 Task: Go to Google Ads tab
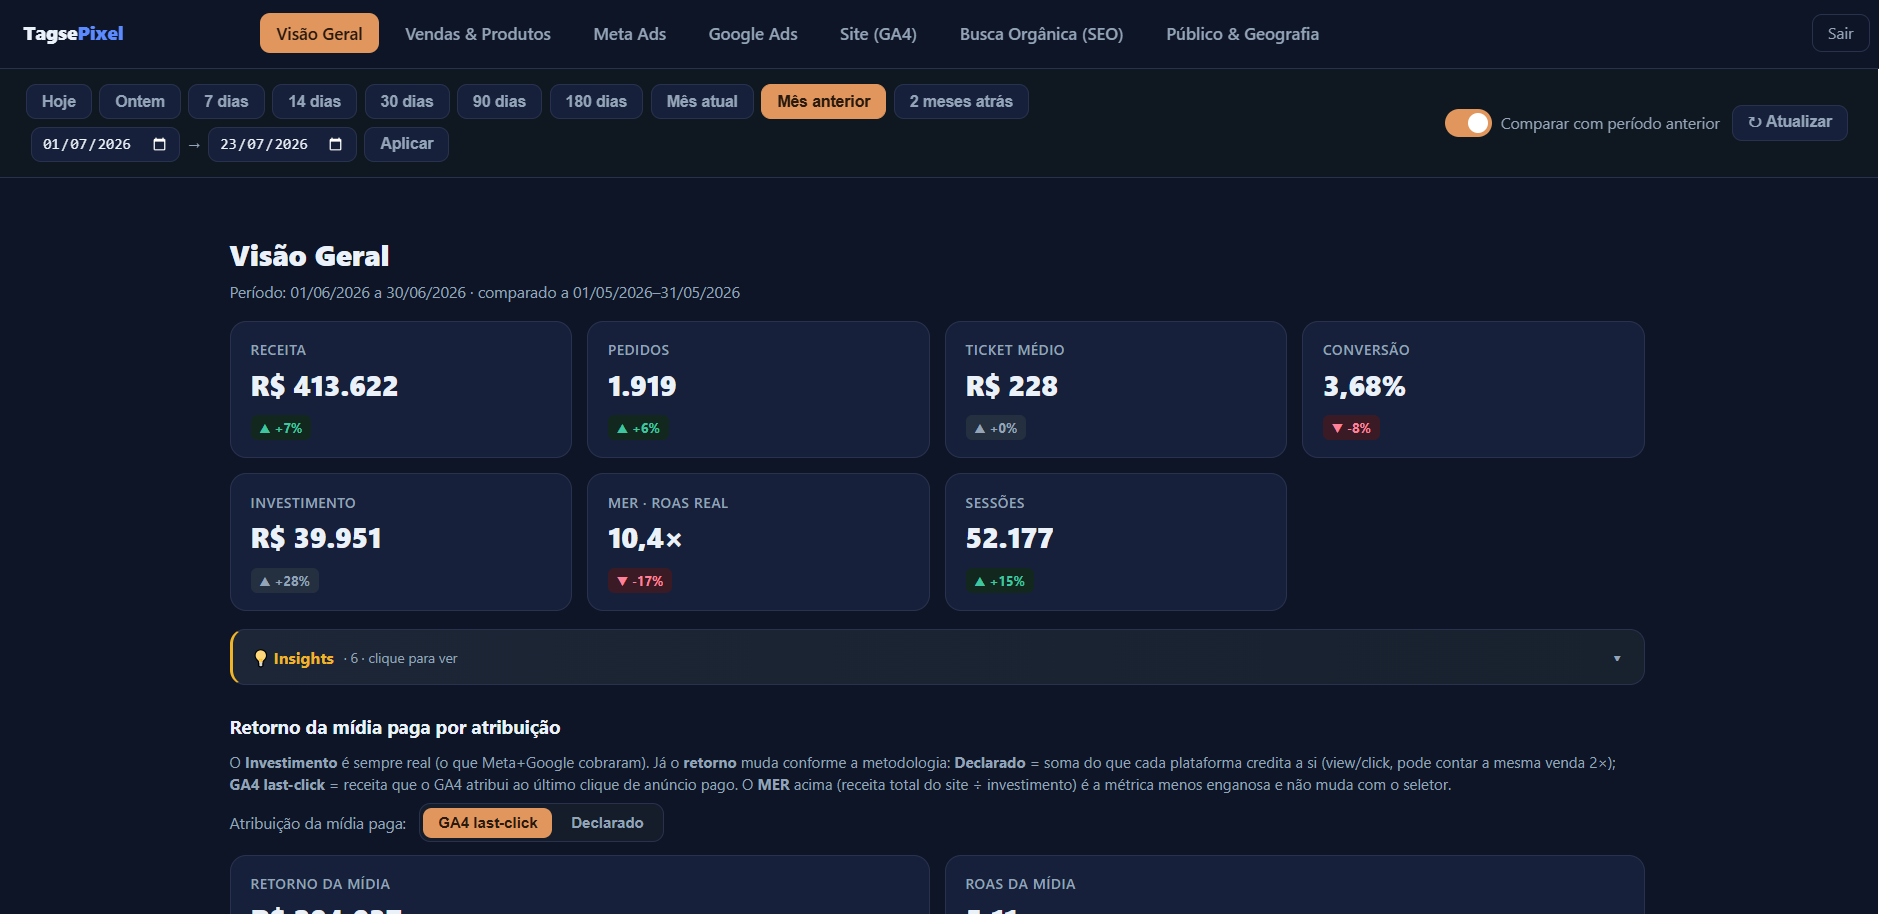coord(753,33)
